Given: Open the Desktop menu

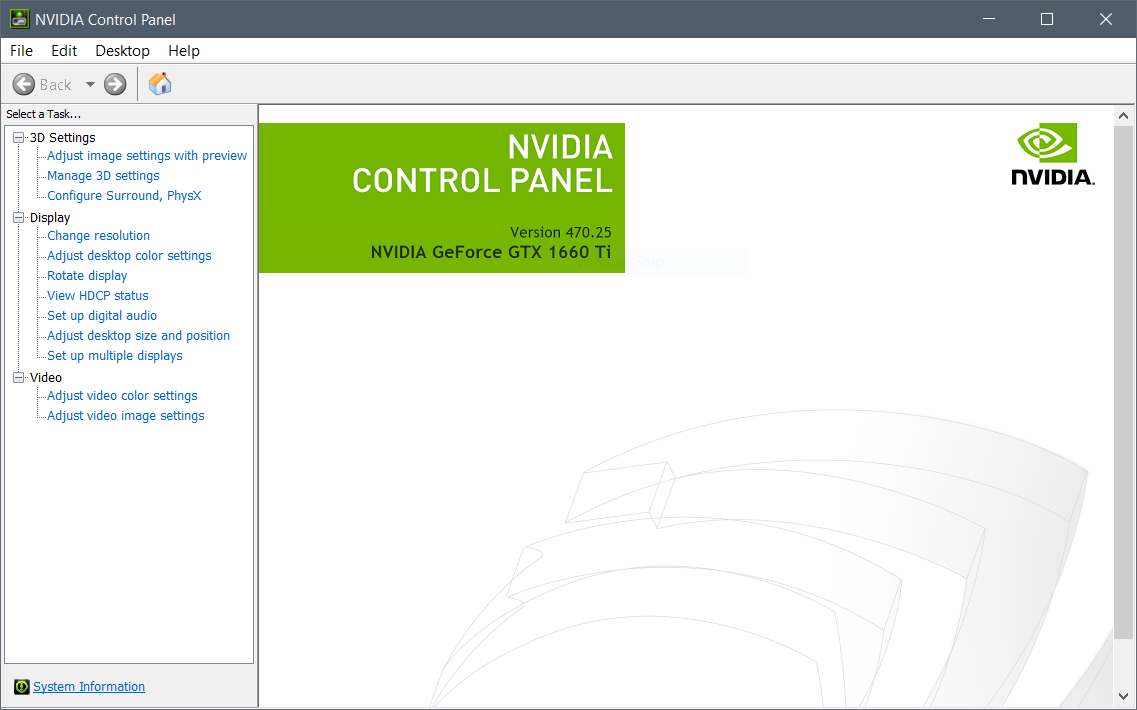Looking at the screenshot, I should click(x=122, y=51).
